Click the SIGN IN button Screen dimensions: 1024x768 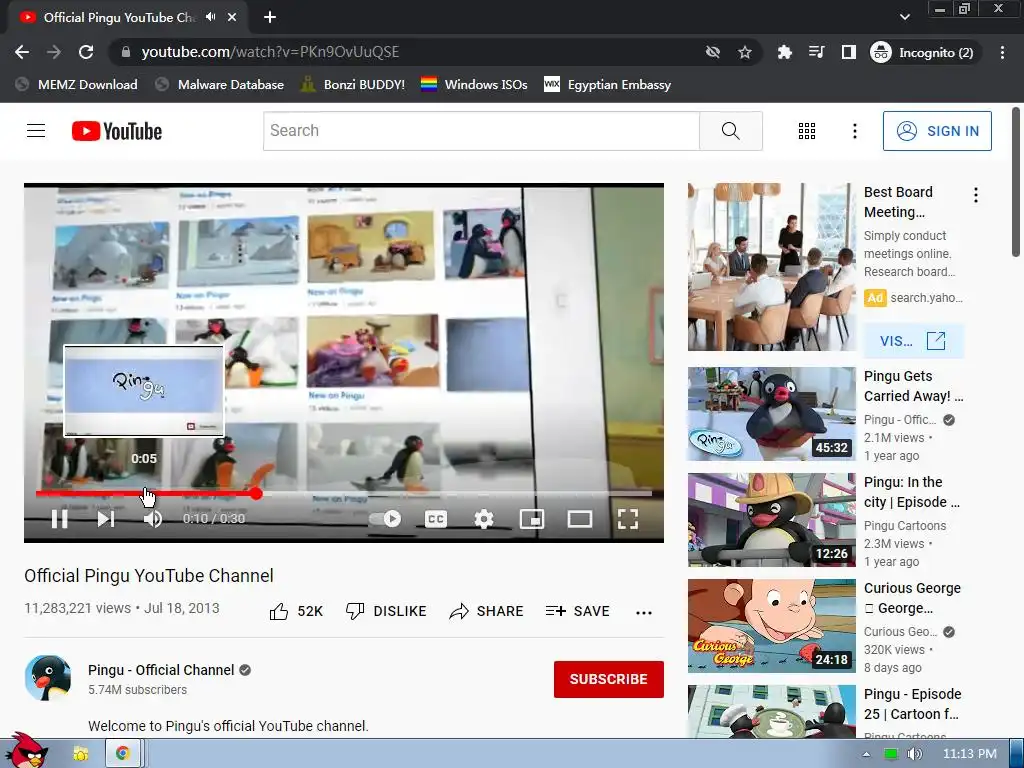click(x=937, y=131)
